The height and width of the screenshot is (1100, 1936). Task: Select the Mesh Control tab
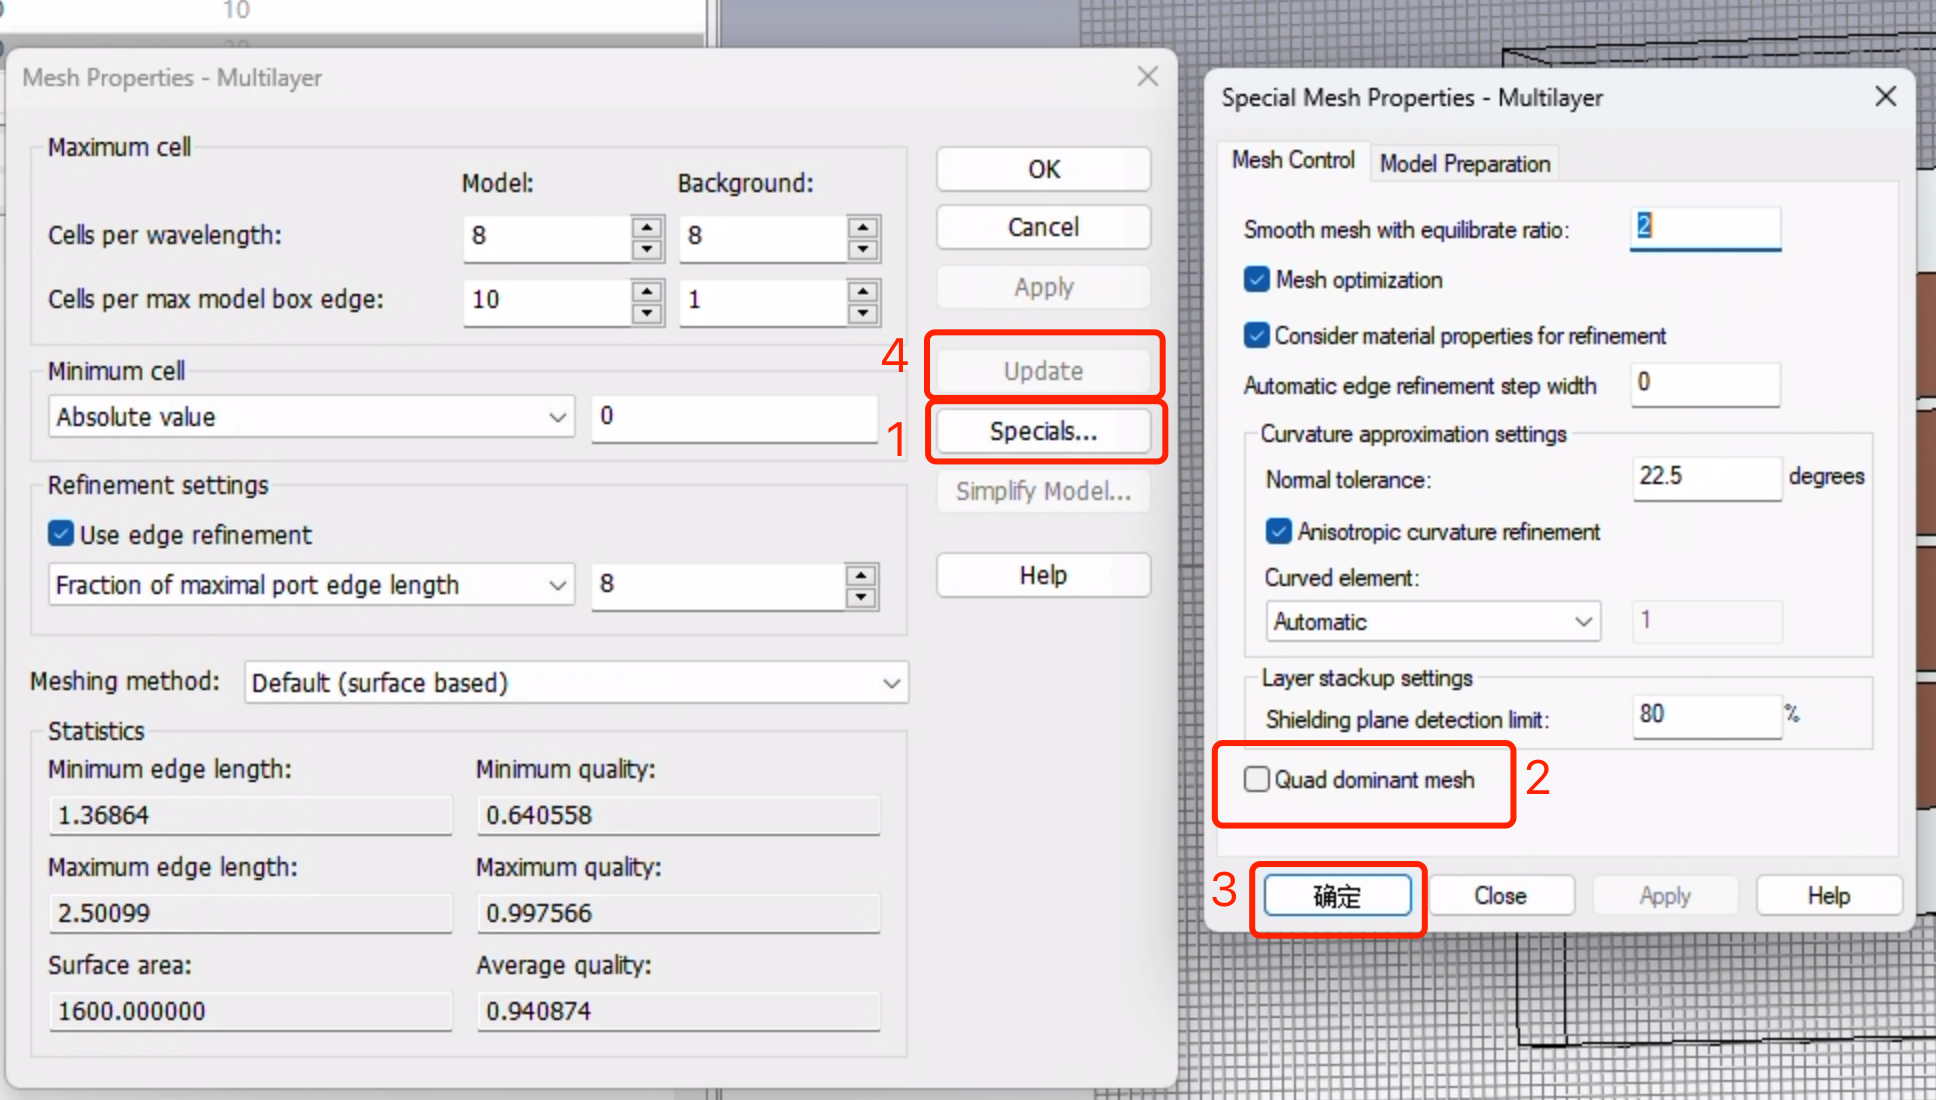(x=1292, y=160)
